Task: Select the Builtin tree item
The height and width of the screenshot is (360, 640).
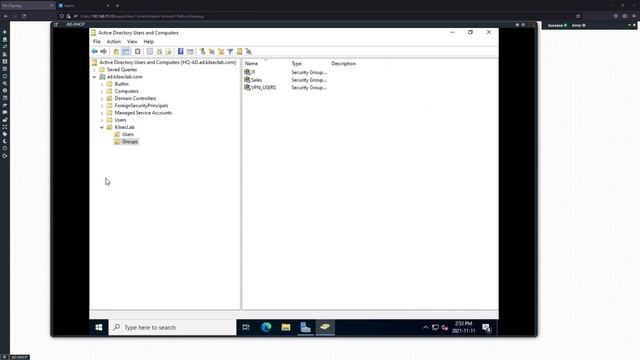Action: [122, 84]
